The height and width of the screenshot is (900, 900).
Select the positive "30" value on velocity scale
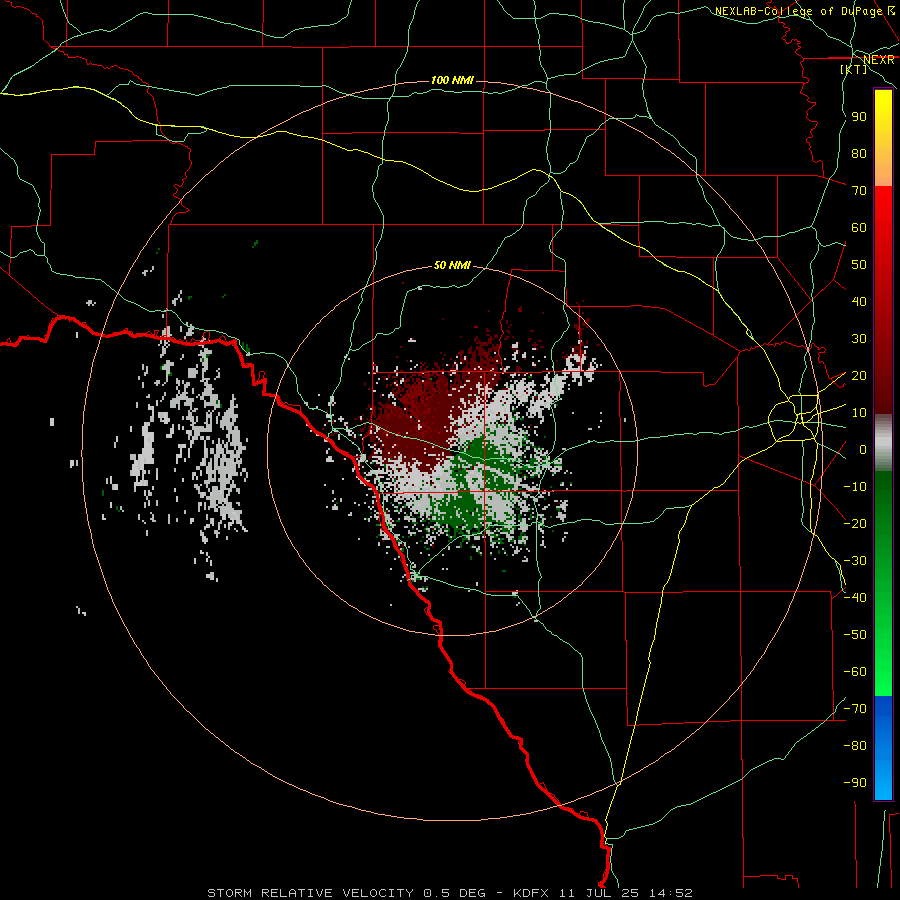(859, 339)
